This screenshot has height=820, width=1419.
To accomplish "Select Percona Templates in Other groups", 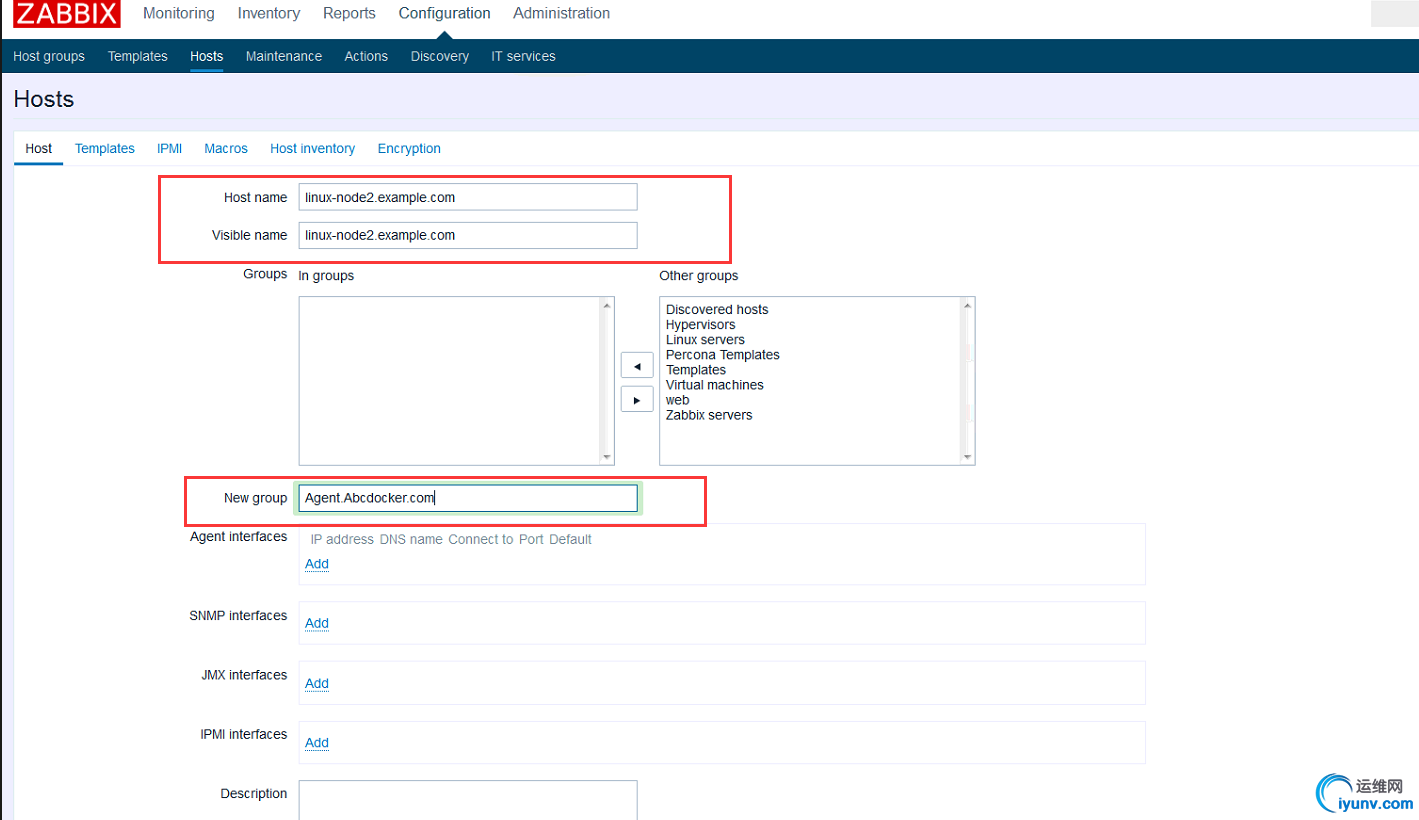I will [x=723, y=355].
